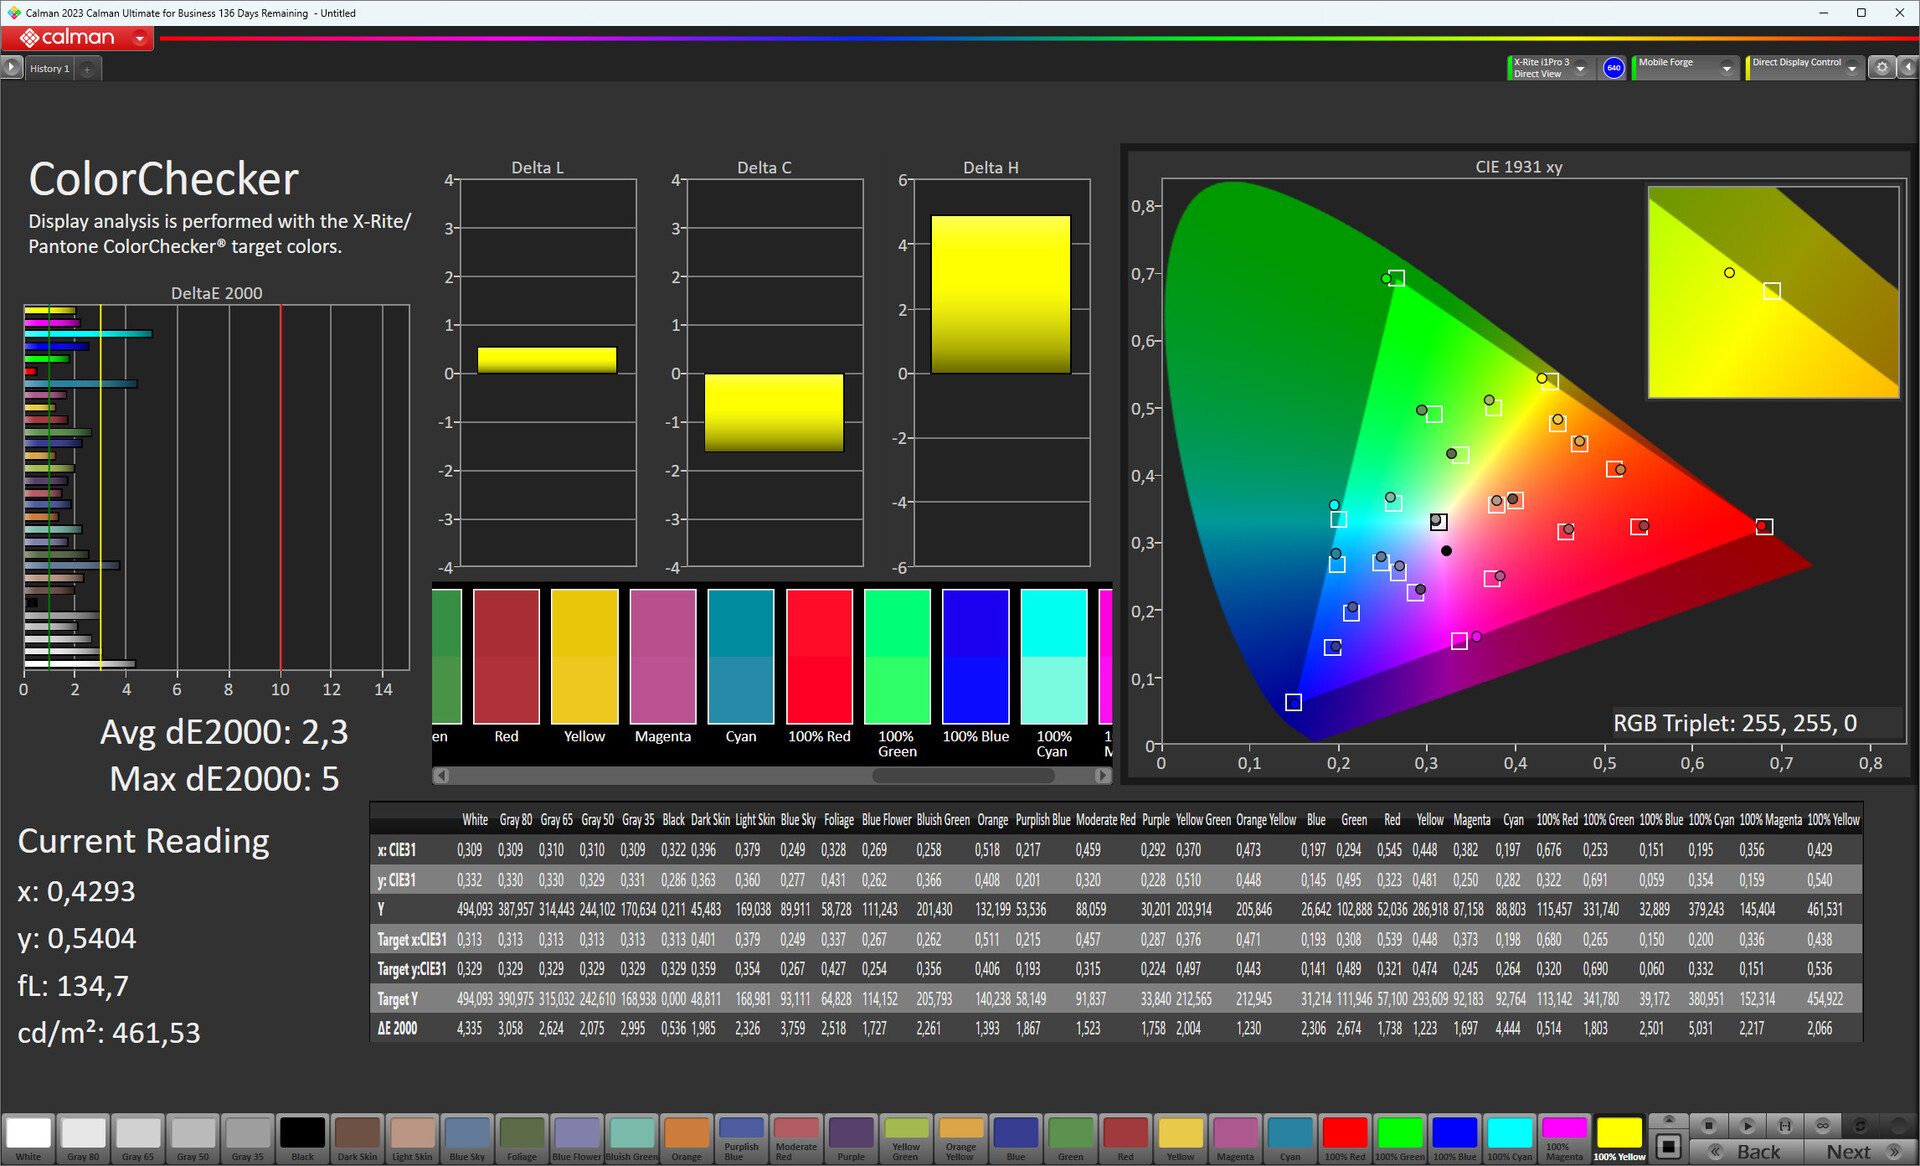Expand the X-Rite i1Pro 3 dropdown
The width and height of the screenshot is (1920, 1166).
click(x=1581, y=68)
